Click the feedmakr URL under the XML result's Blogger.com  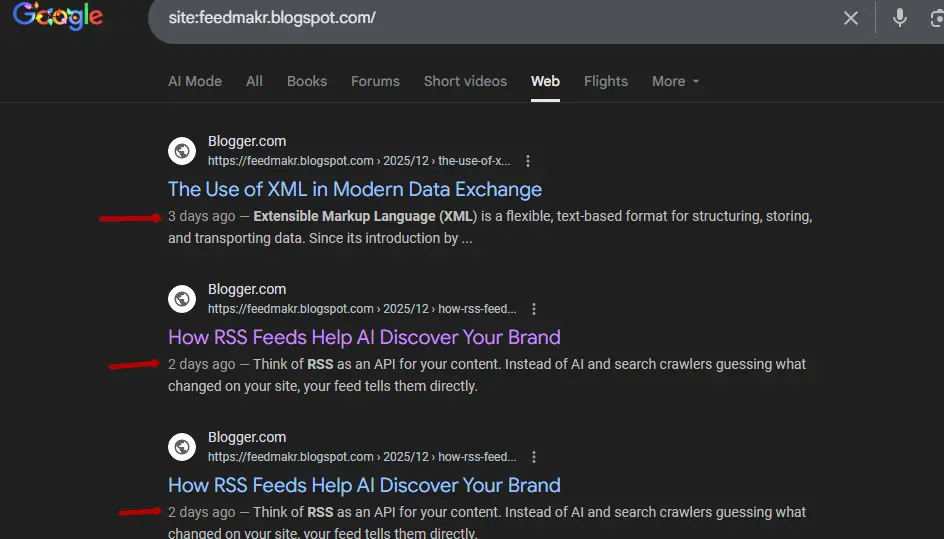tap(358, 161)
